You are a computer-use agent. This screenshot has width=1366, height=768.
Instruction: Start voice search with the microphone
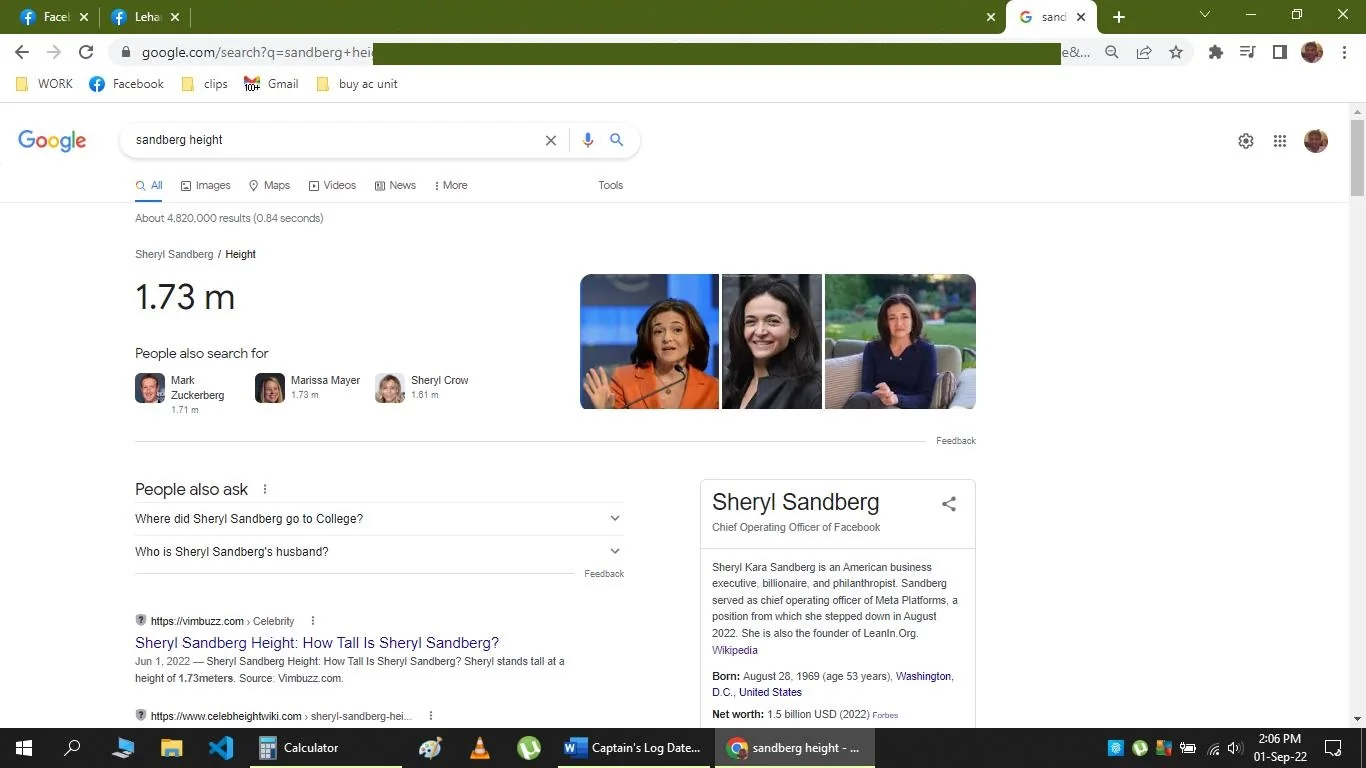tap(588, 140)
